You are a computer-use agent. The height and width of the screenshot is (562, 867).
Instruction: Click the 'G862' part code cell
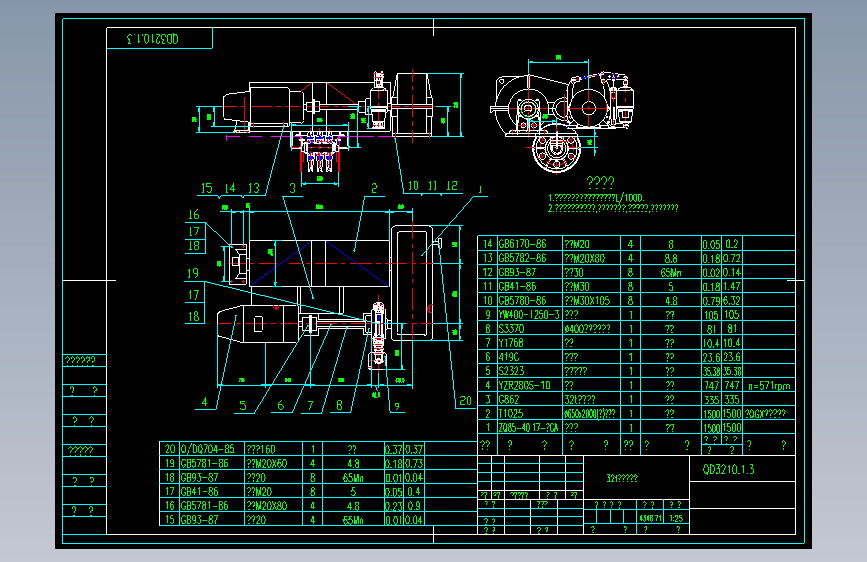tap(509, 399)
